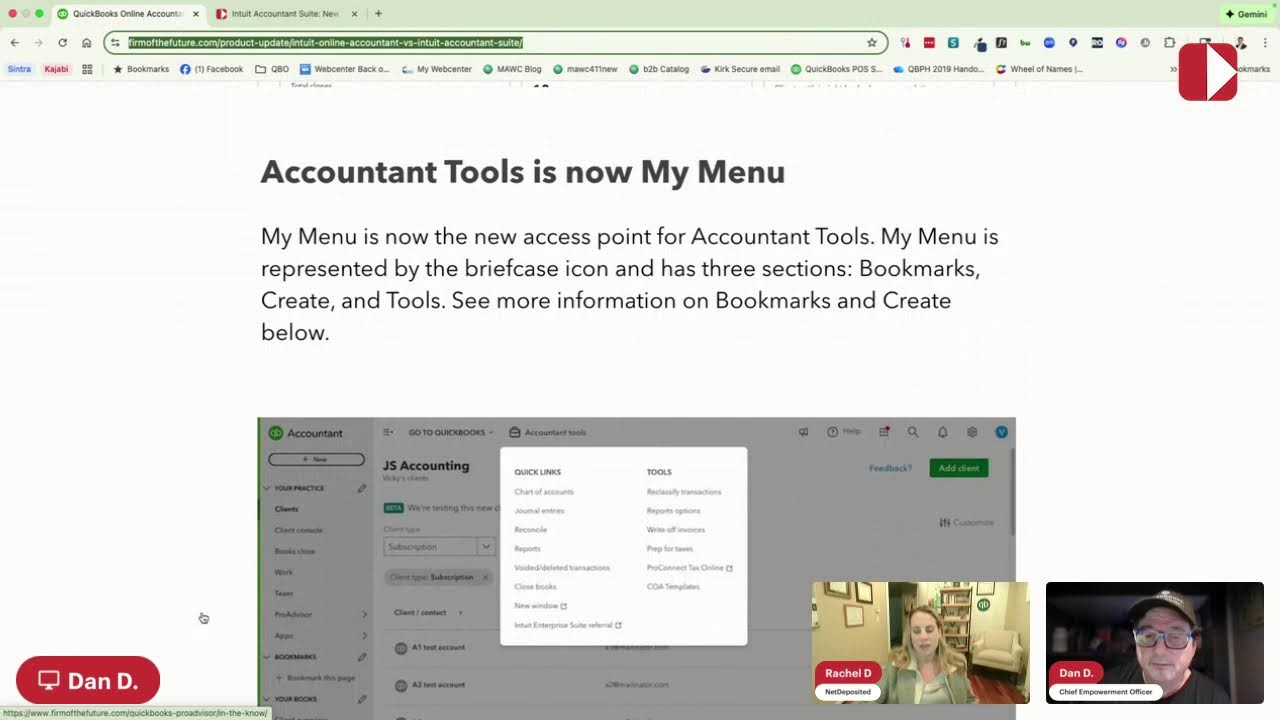Click the Dan D. screen share badge
Viewport: 1280px width, 720px height.
pos(88,681)
